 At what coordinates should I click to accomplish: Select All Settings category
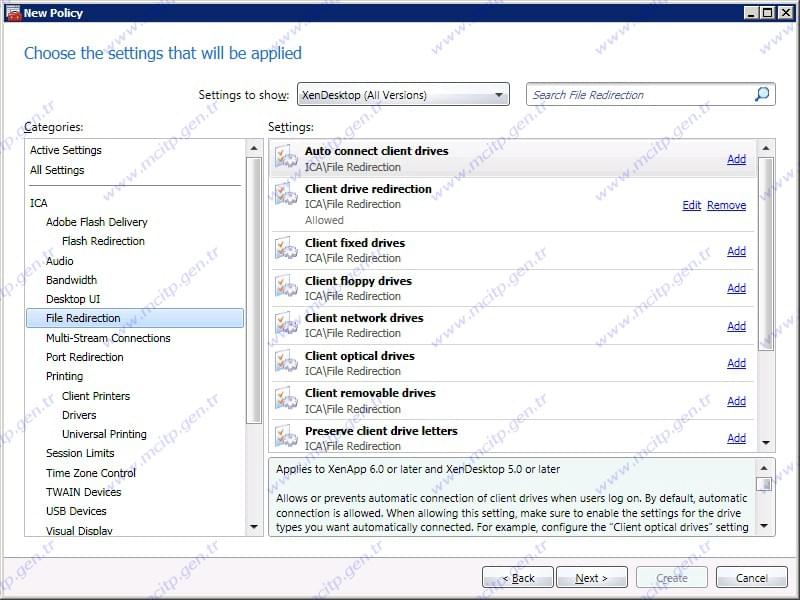click(x=57, y=170)
